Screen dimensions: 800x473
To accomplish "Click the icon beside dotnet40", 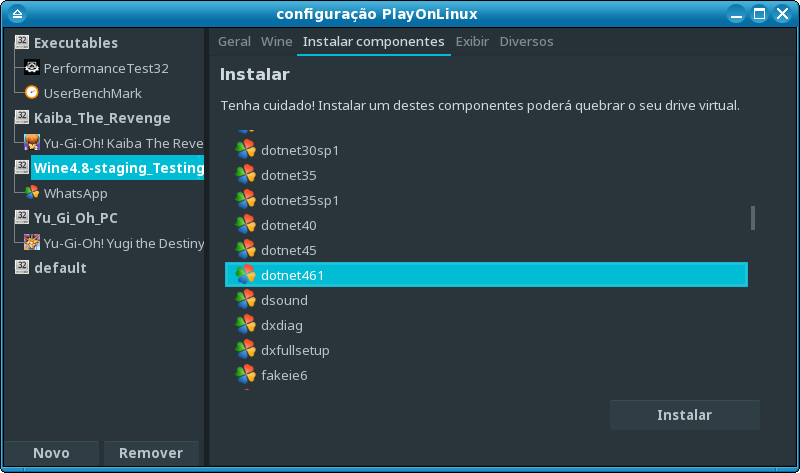I will pyautogui.click(x=245, y=225).
